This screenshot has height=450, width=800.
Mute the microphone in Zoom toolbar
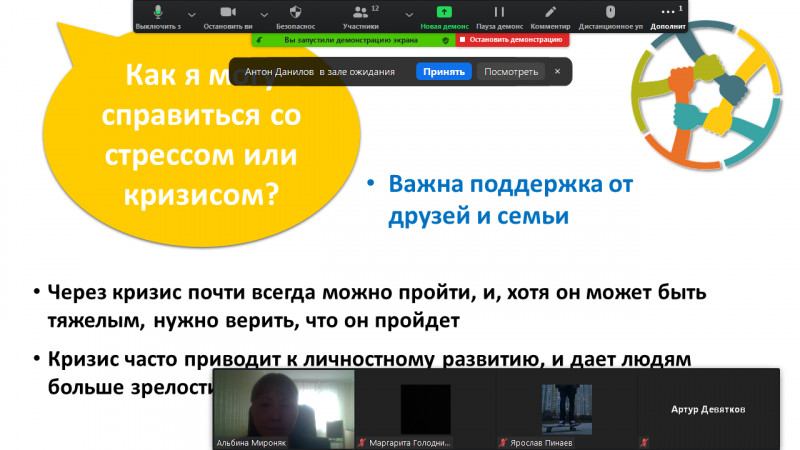pos(158,16)
